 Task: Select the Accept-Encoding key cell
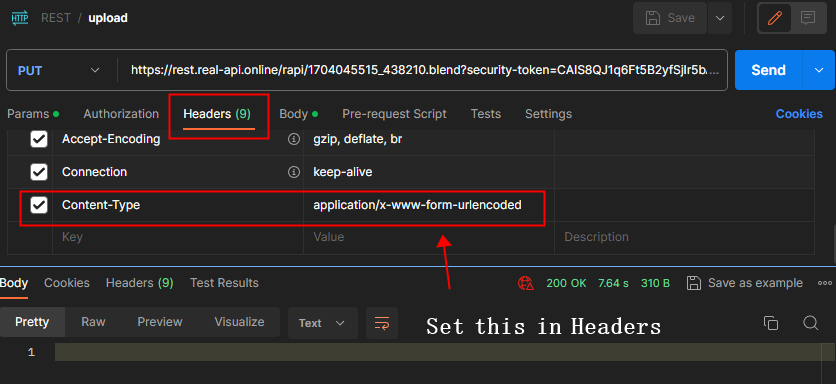tap(178, 139)
